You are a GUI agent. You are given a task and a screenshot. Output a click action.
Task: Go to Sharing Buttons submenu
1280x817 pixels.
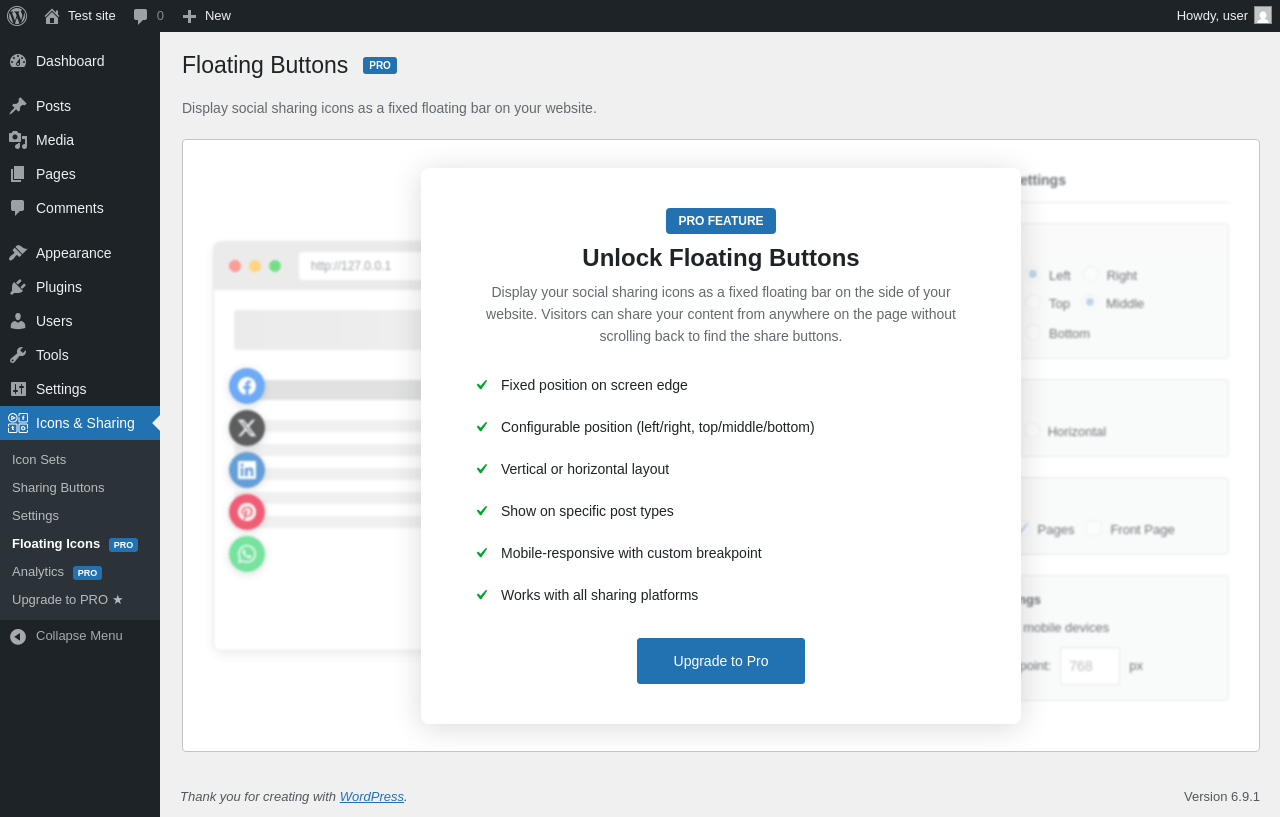tap(58, 488)
